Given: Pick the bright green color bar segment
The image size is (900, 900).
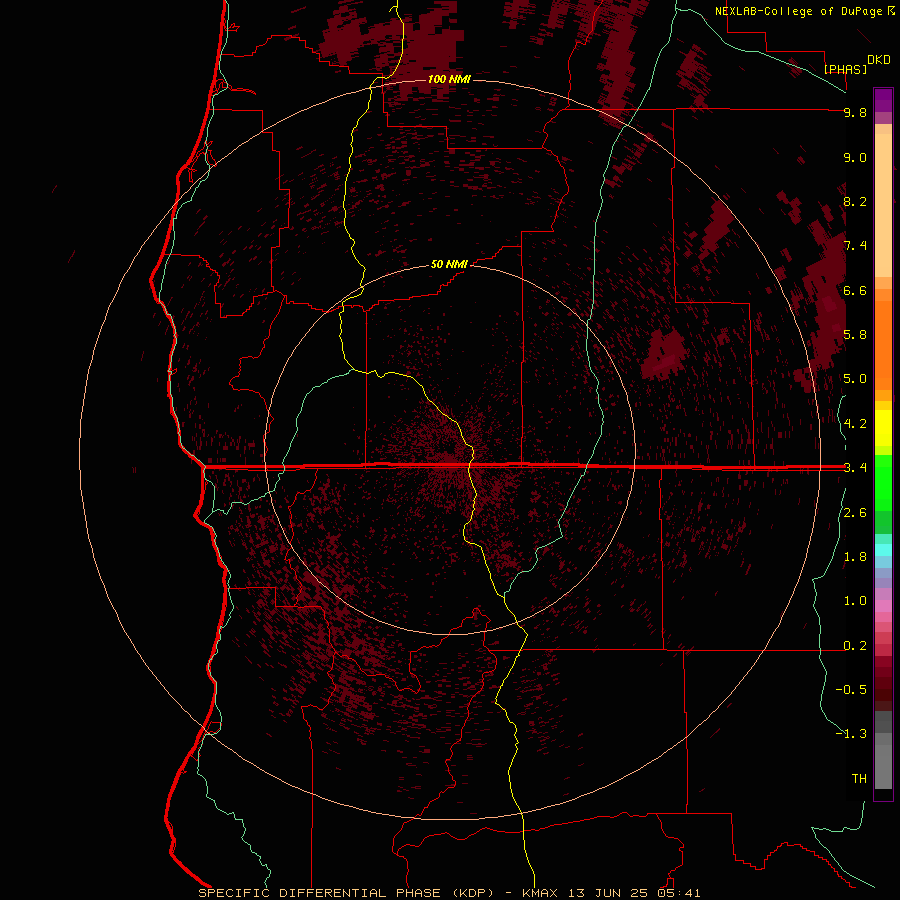Looking at the screenshot, I should [883, 483].
